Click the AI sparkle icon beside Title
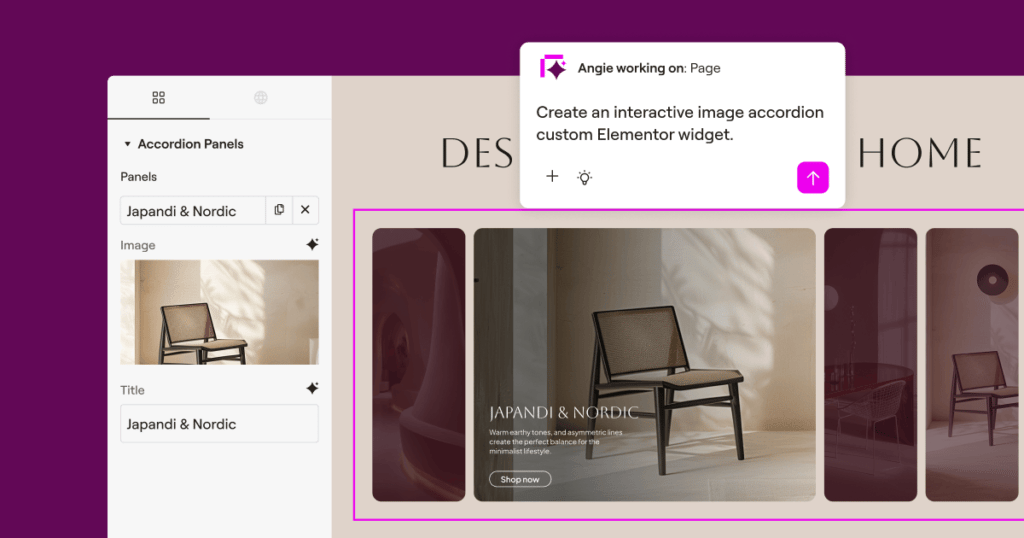 pos(312,389)
